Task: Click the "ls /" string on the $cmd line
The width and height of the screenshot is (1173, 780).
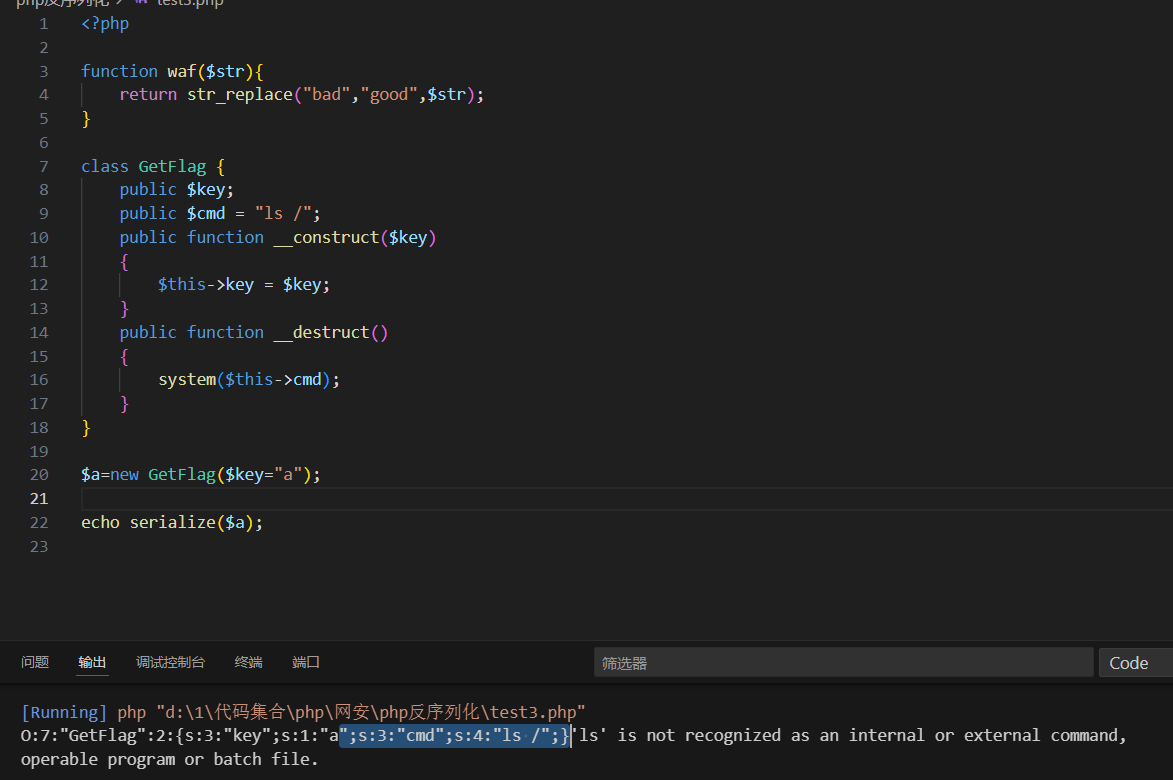Action: tap(284, 213)
